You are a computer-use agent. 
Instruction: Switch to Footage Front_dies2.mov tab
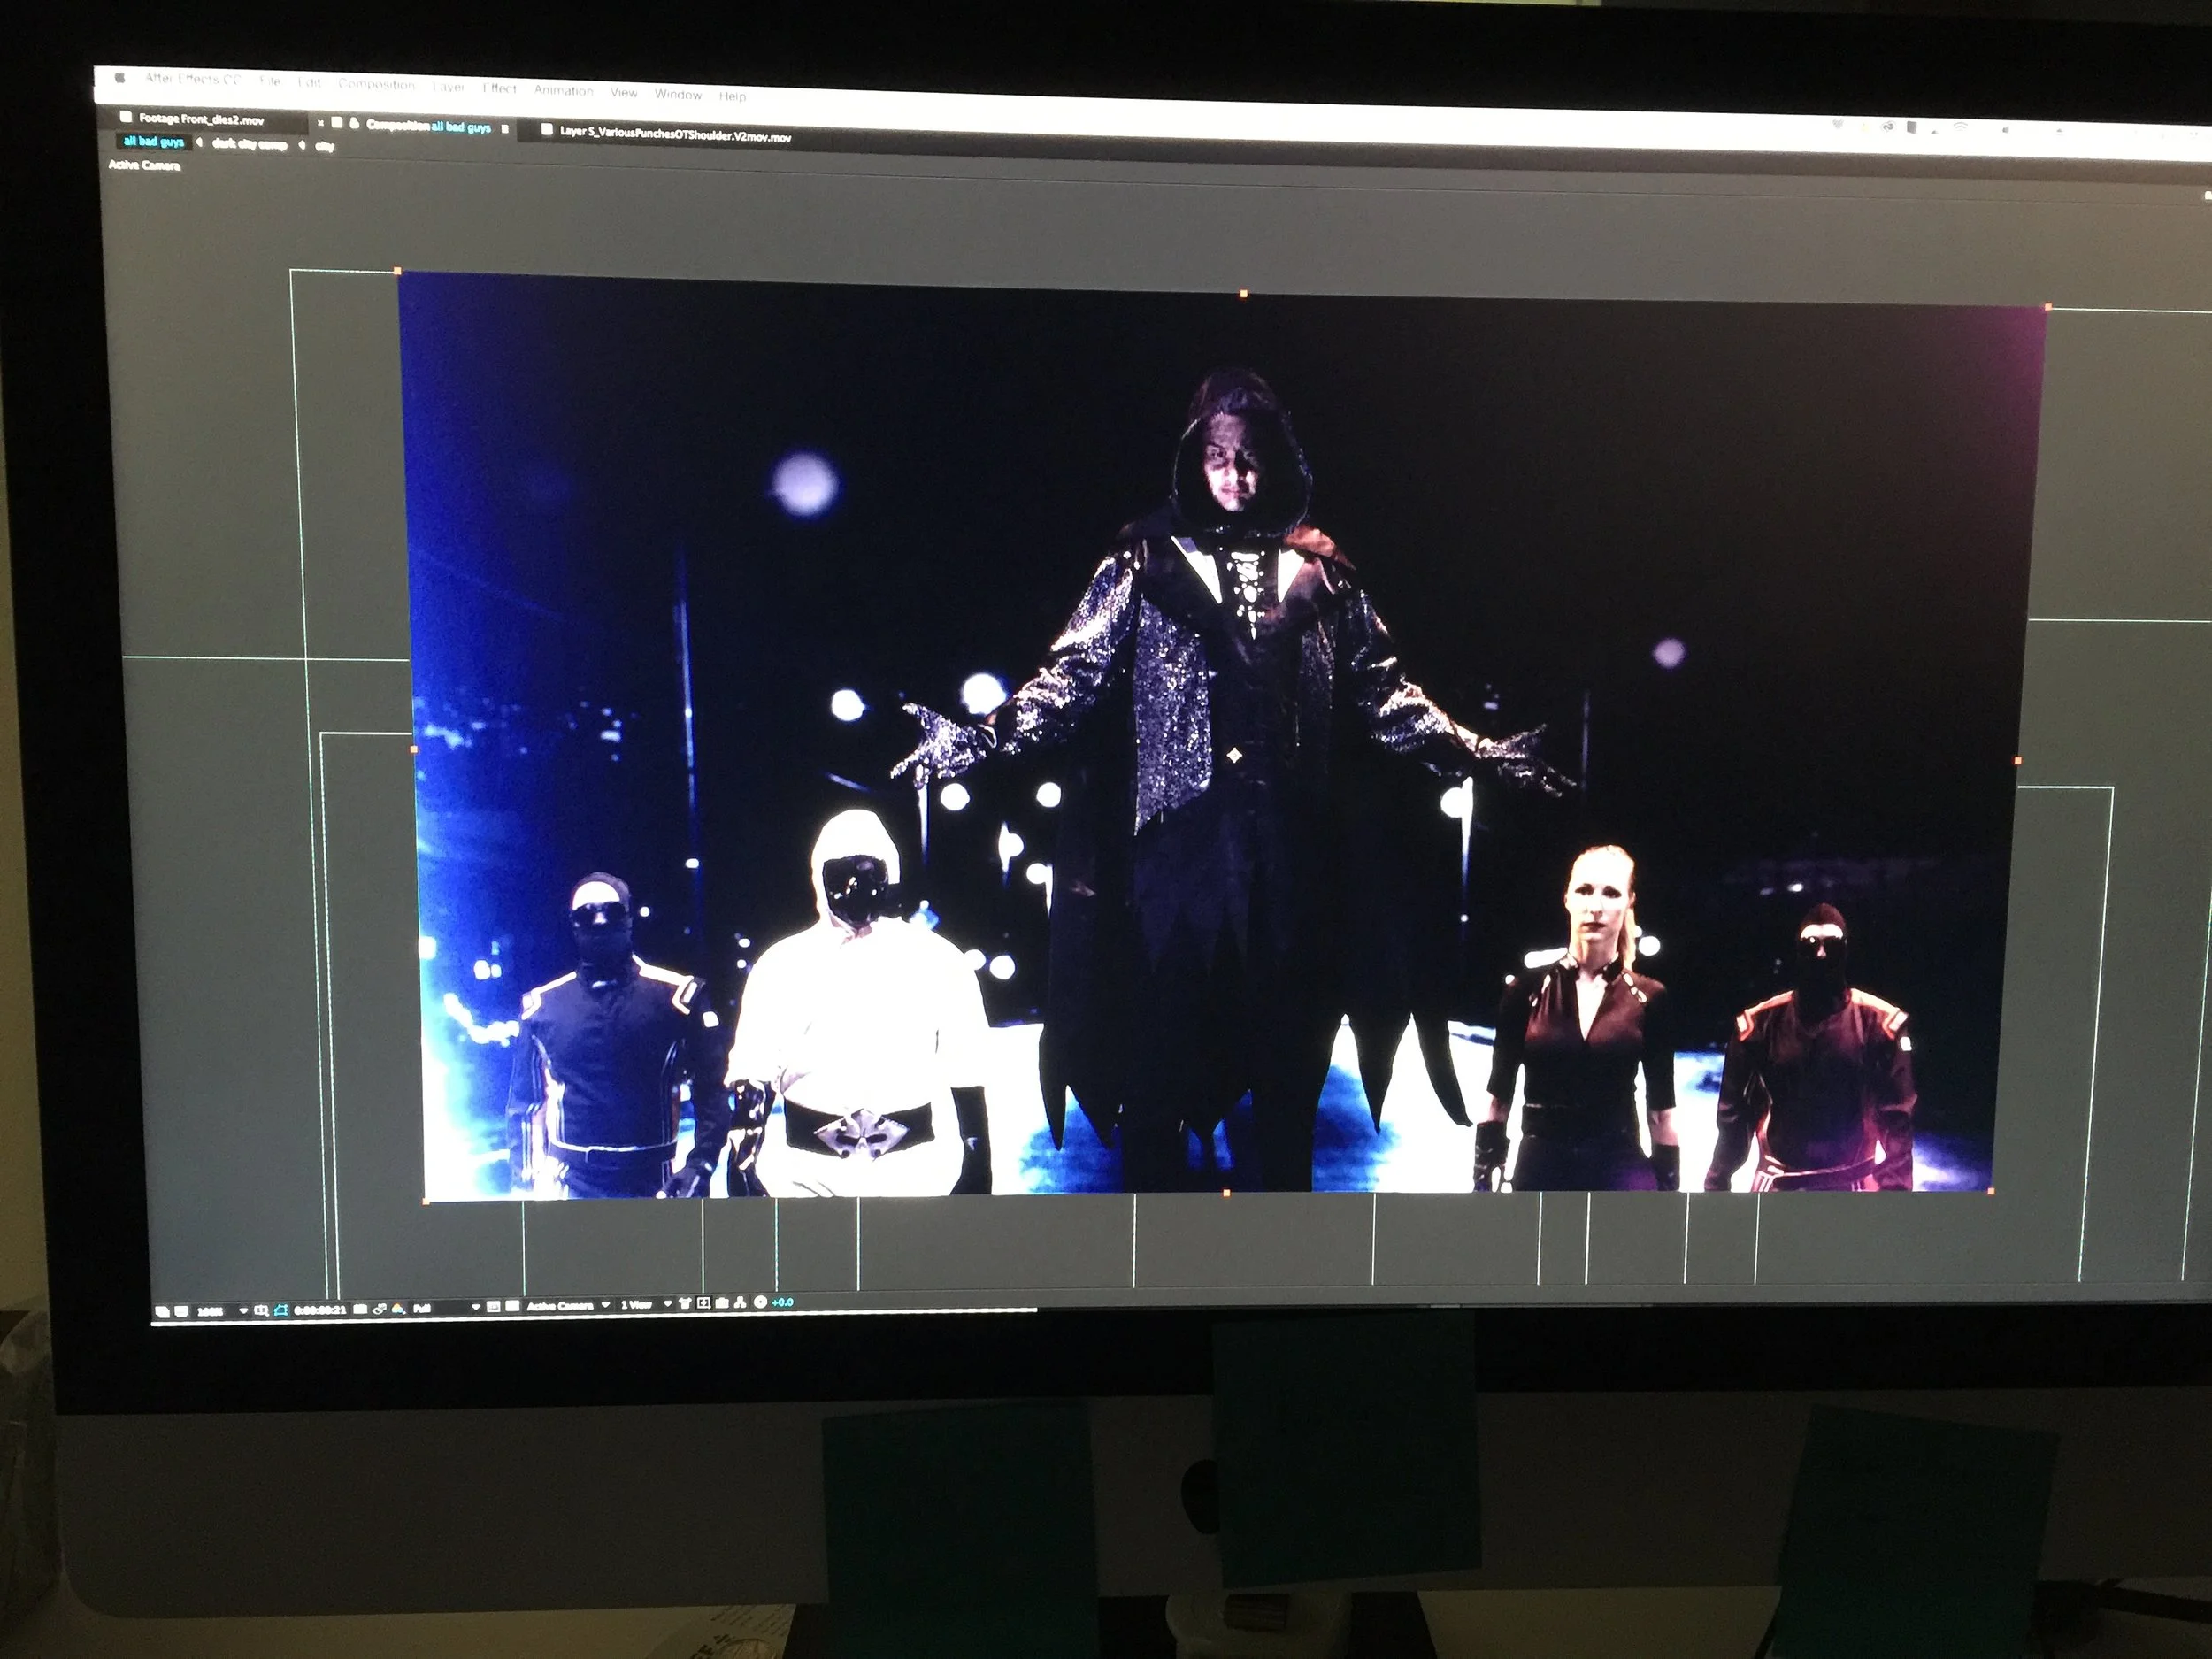pyautogui.click(x=200, y=119)
